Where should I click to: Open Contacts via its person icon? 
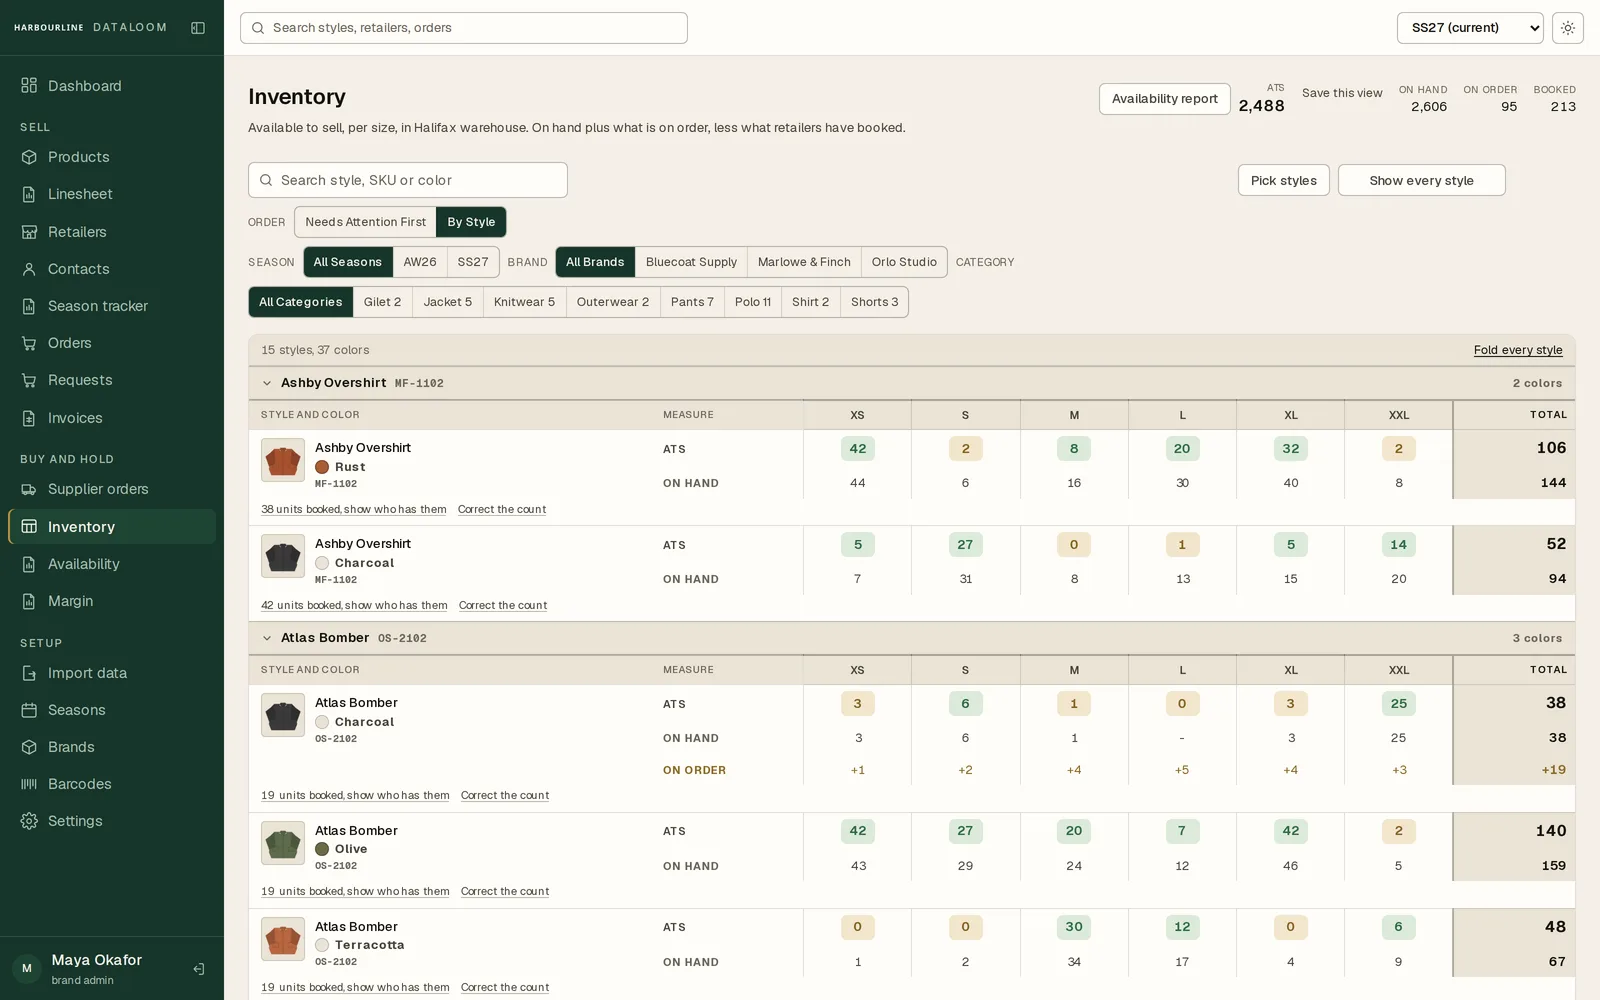point(29,269)
